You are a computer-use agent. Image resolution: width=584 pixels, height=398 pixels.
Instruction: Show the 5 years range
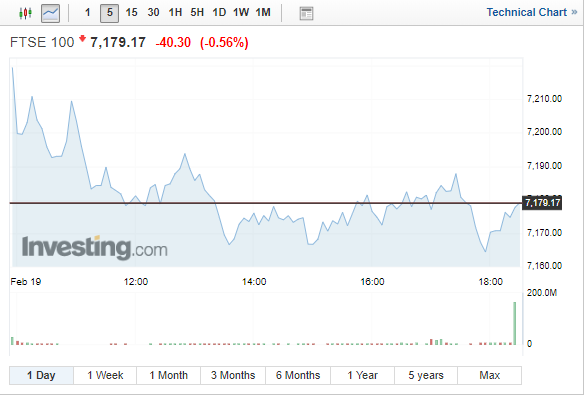pyautogui.click(x=426, y=375)
